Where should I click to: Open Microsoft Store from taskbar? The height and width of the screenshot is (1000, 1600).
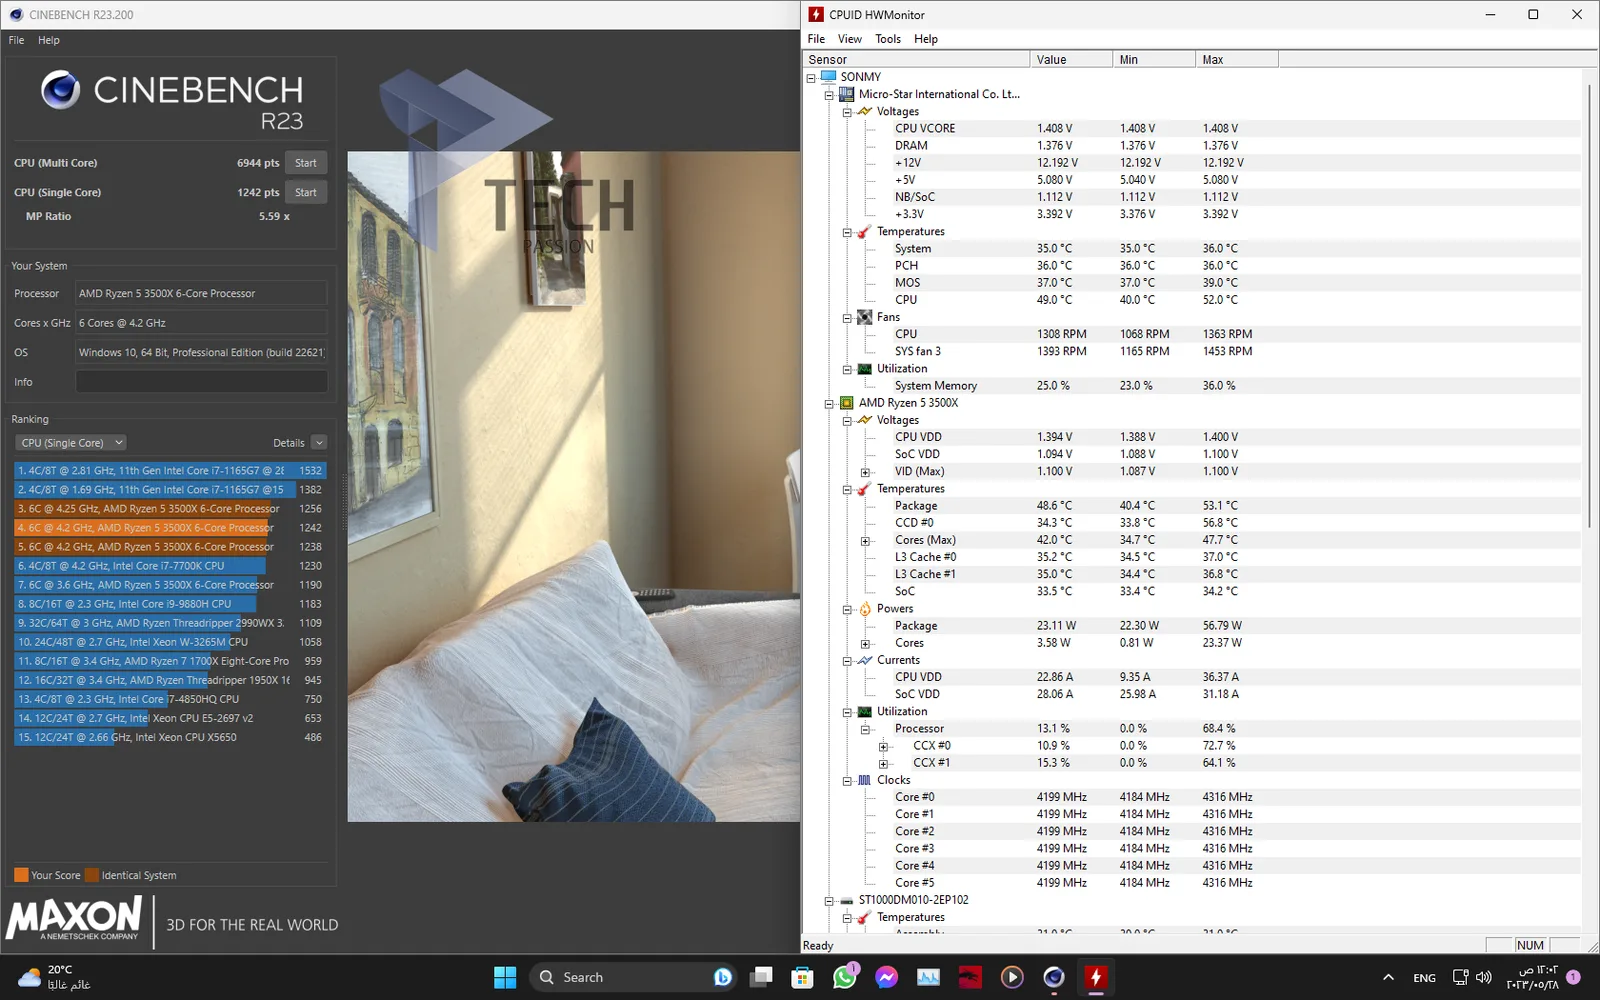click(x=802, y=977)
